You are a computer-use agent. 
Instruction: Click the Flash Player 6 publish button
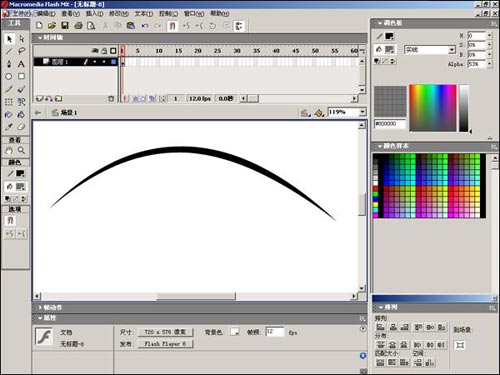coord(165,344)
